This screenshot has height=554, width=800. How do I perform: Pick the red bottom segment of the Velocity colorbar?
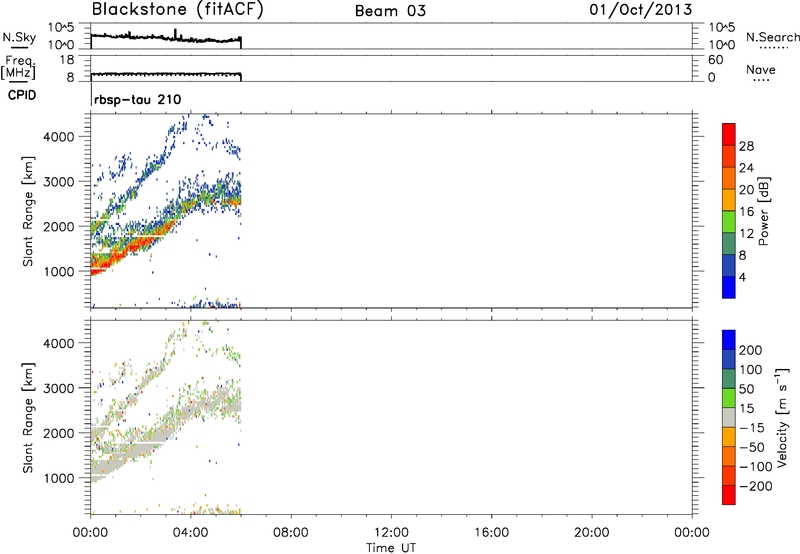point(729,495)
